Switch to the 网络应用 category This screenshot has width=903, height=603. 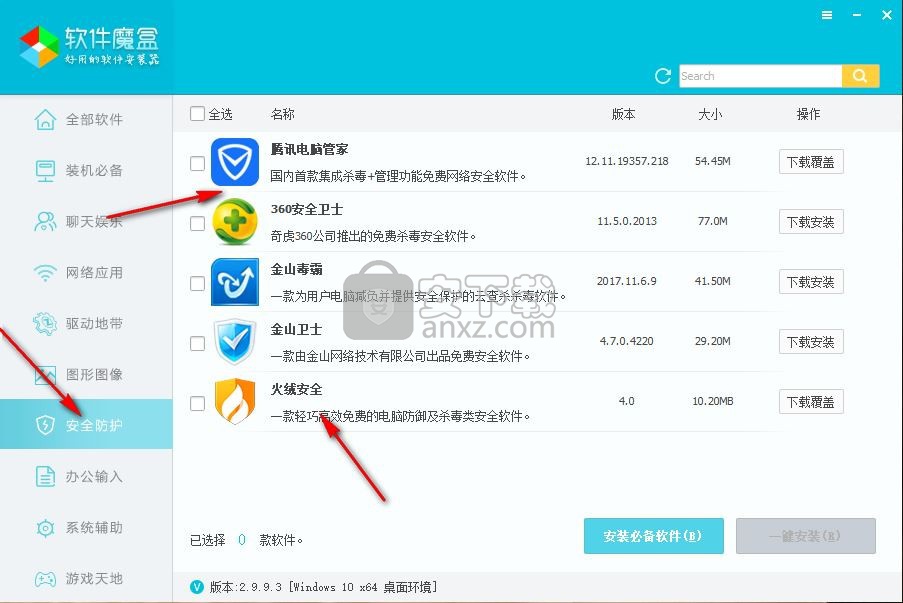click(x=86, y=272)
